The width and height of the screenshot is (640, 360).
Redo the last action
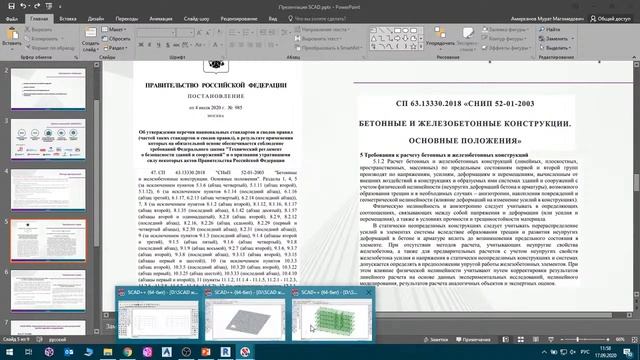37,6
